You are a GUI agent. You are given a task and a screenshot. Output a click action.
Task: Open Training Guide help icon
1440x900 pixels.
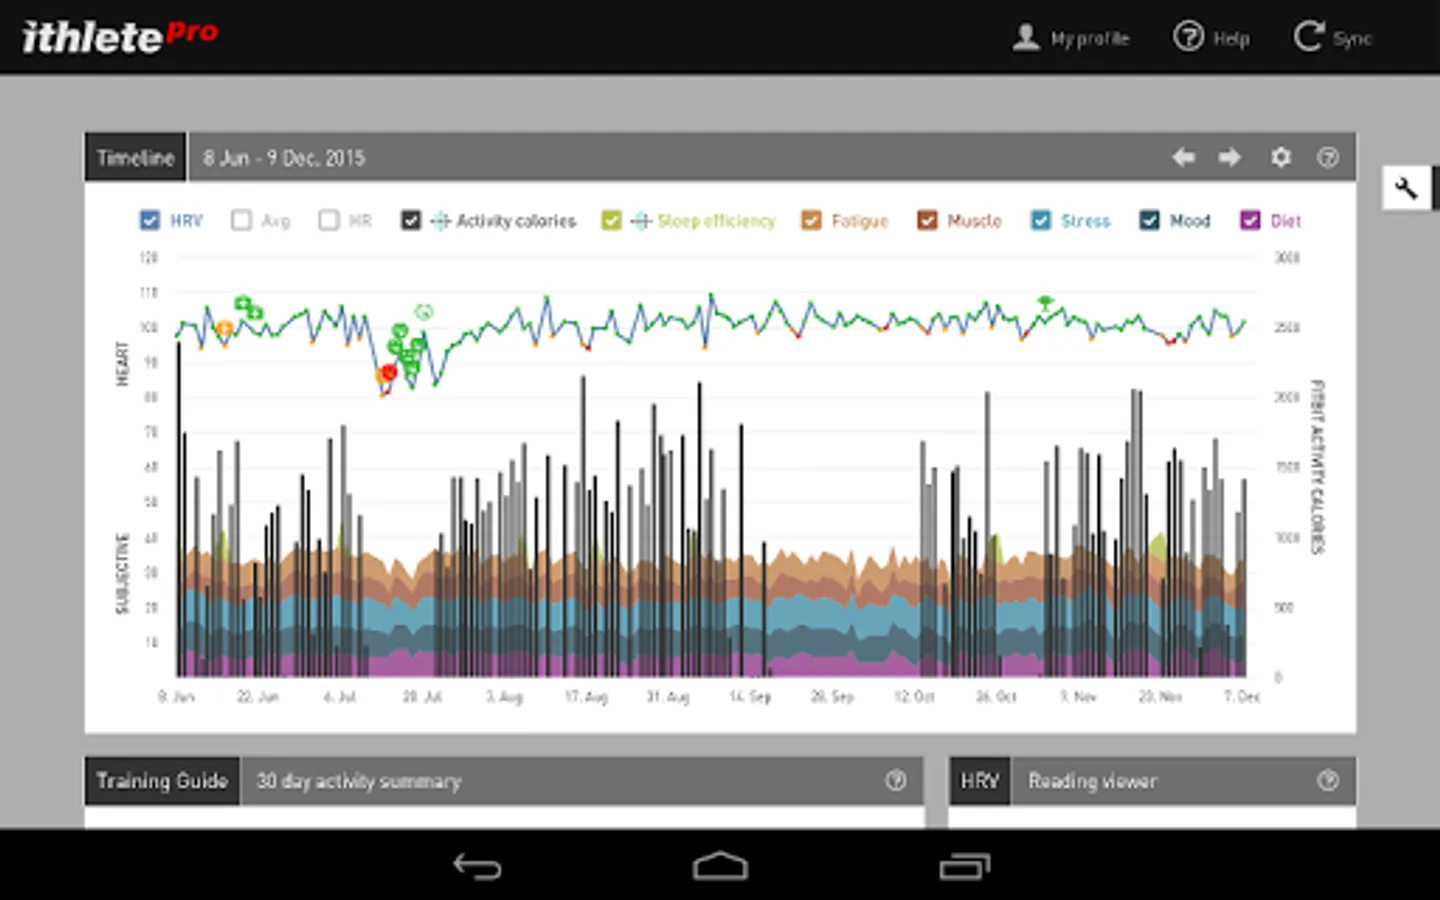coord(896,780)
